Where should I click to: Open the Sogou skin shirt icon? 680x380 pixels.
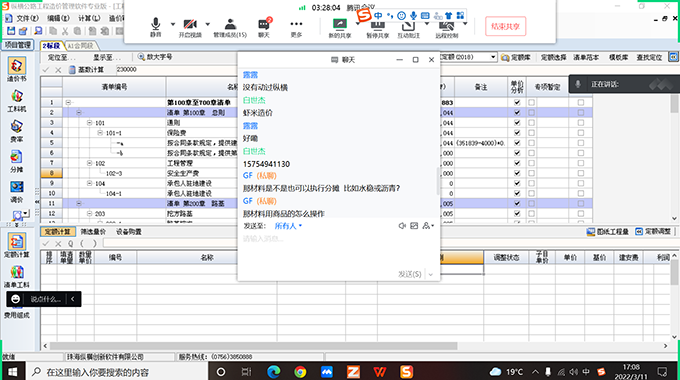pyautogui.click(x=448, y=16)
